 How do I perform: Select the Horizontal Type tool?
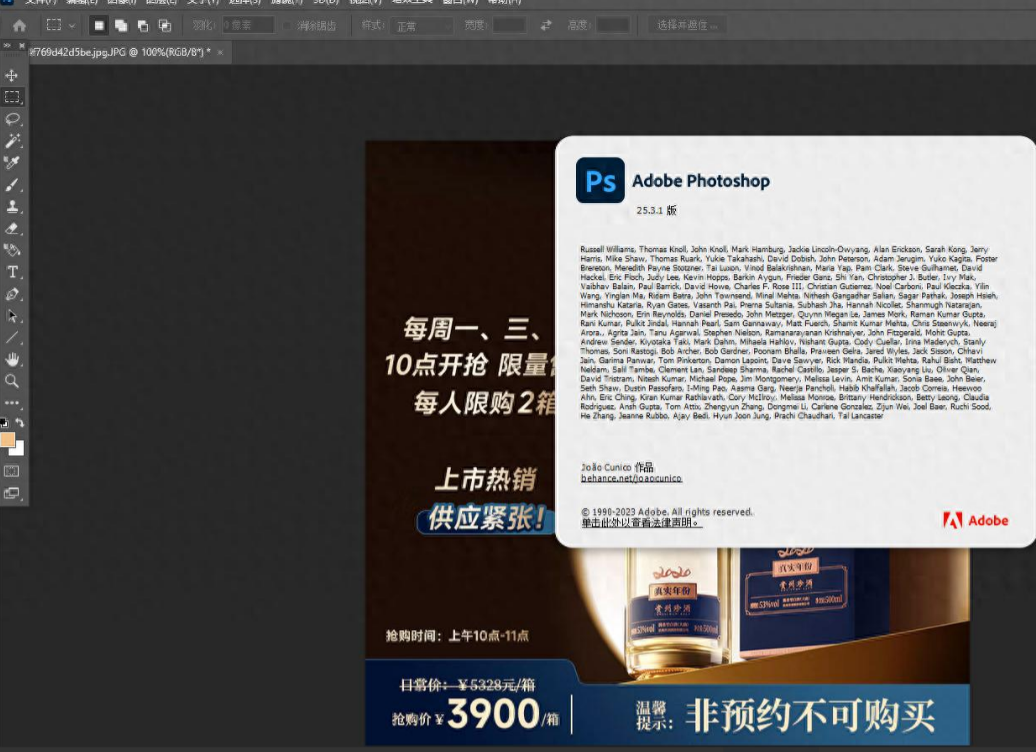point(12,272)
